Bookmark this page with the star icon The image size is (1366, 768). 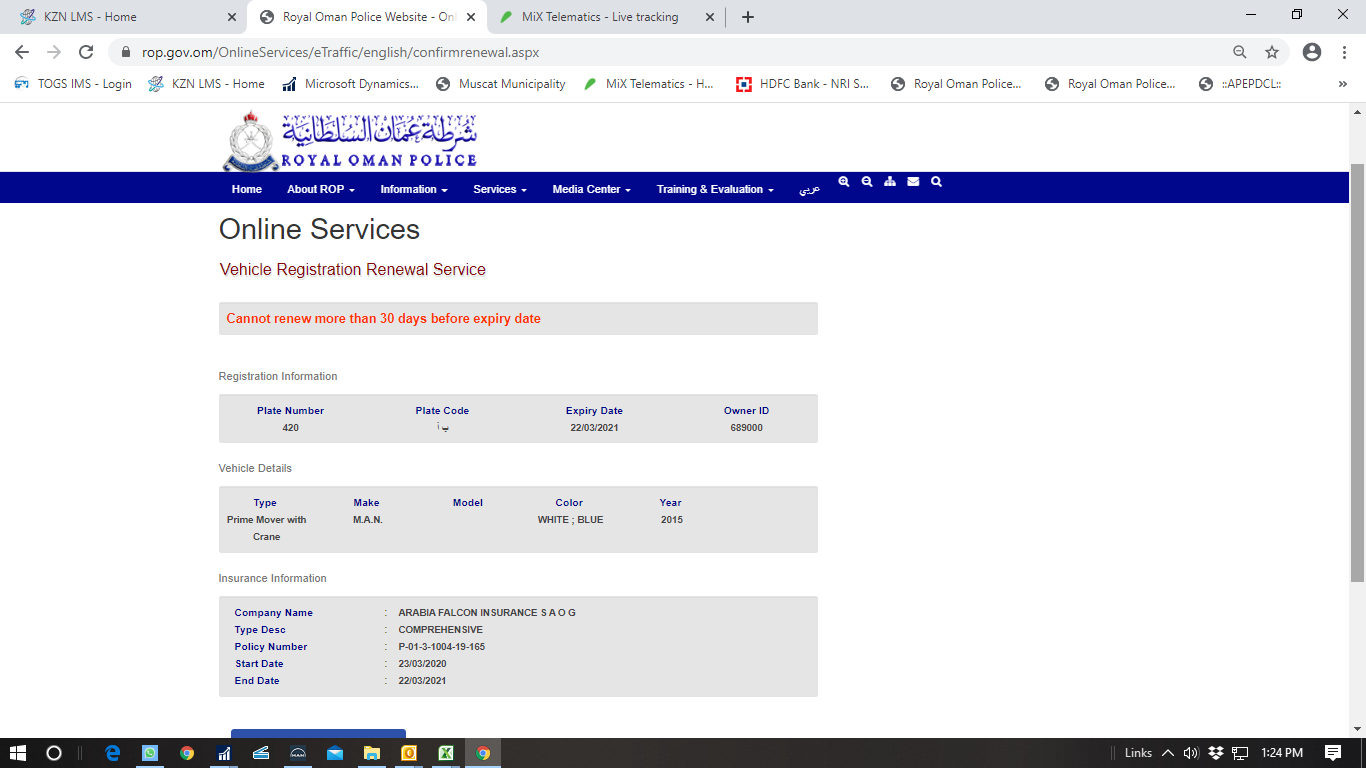[x=1272, y=52]
